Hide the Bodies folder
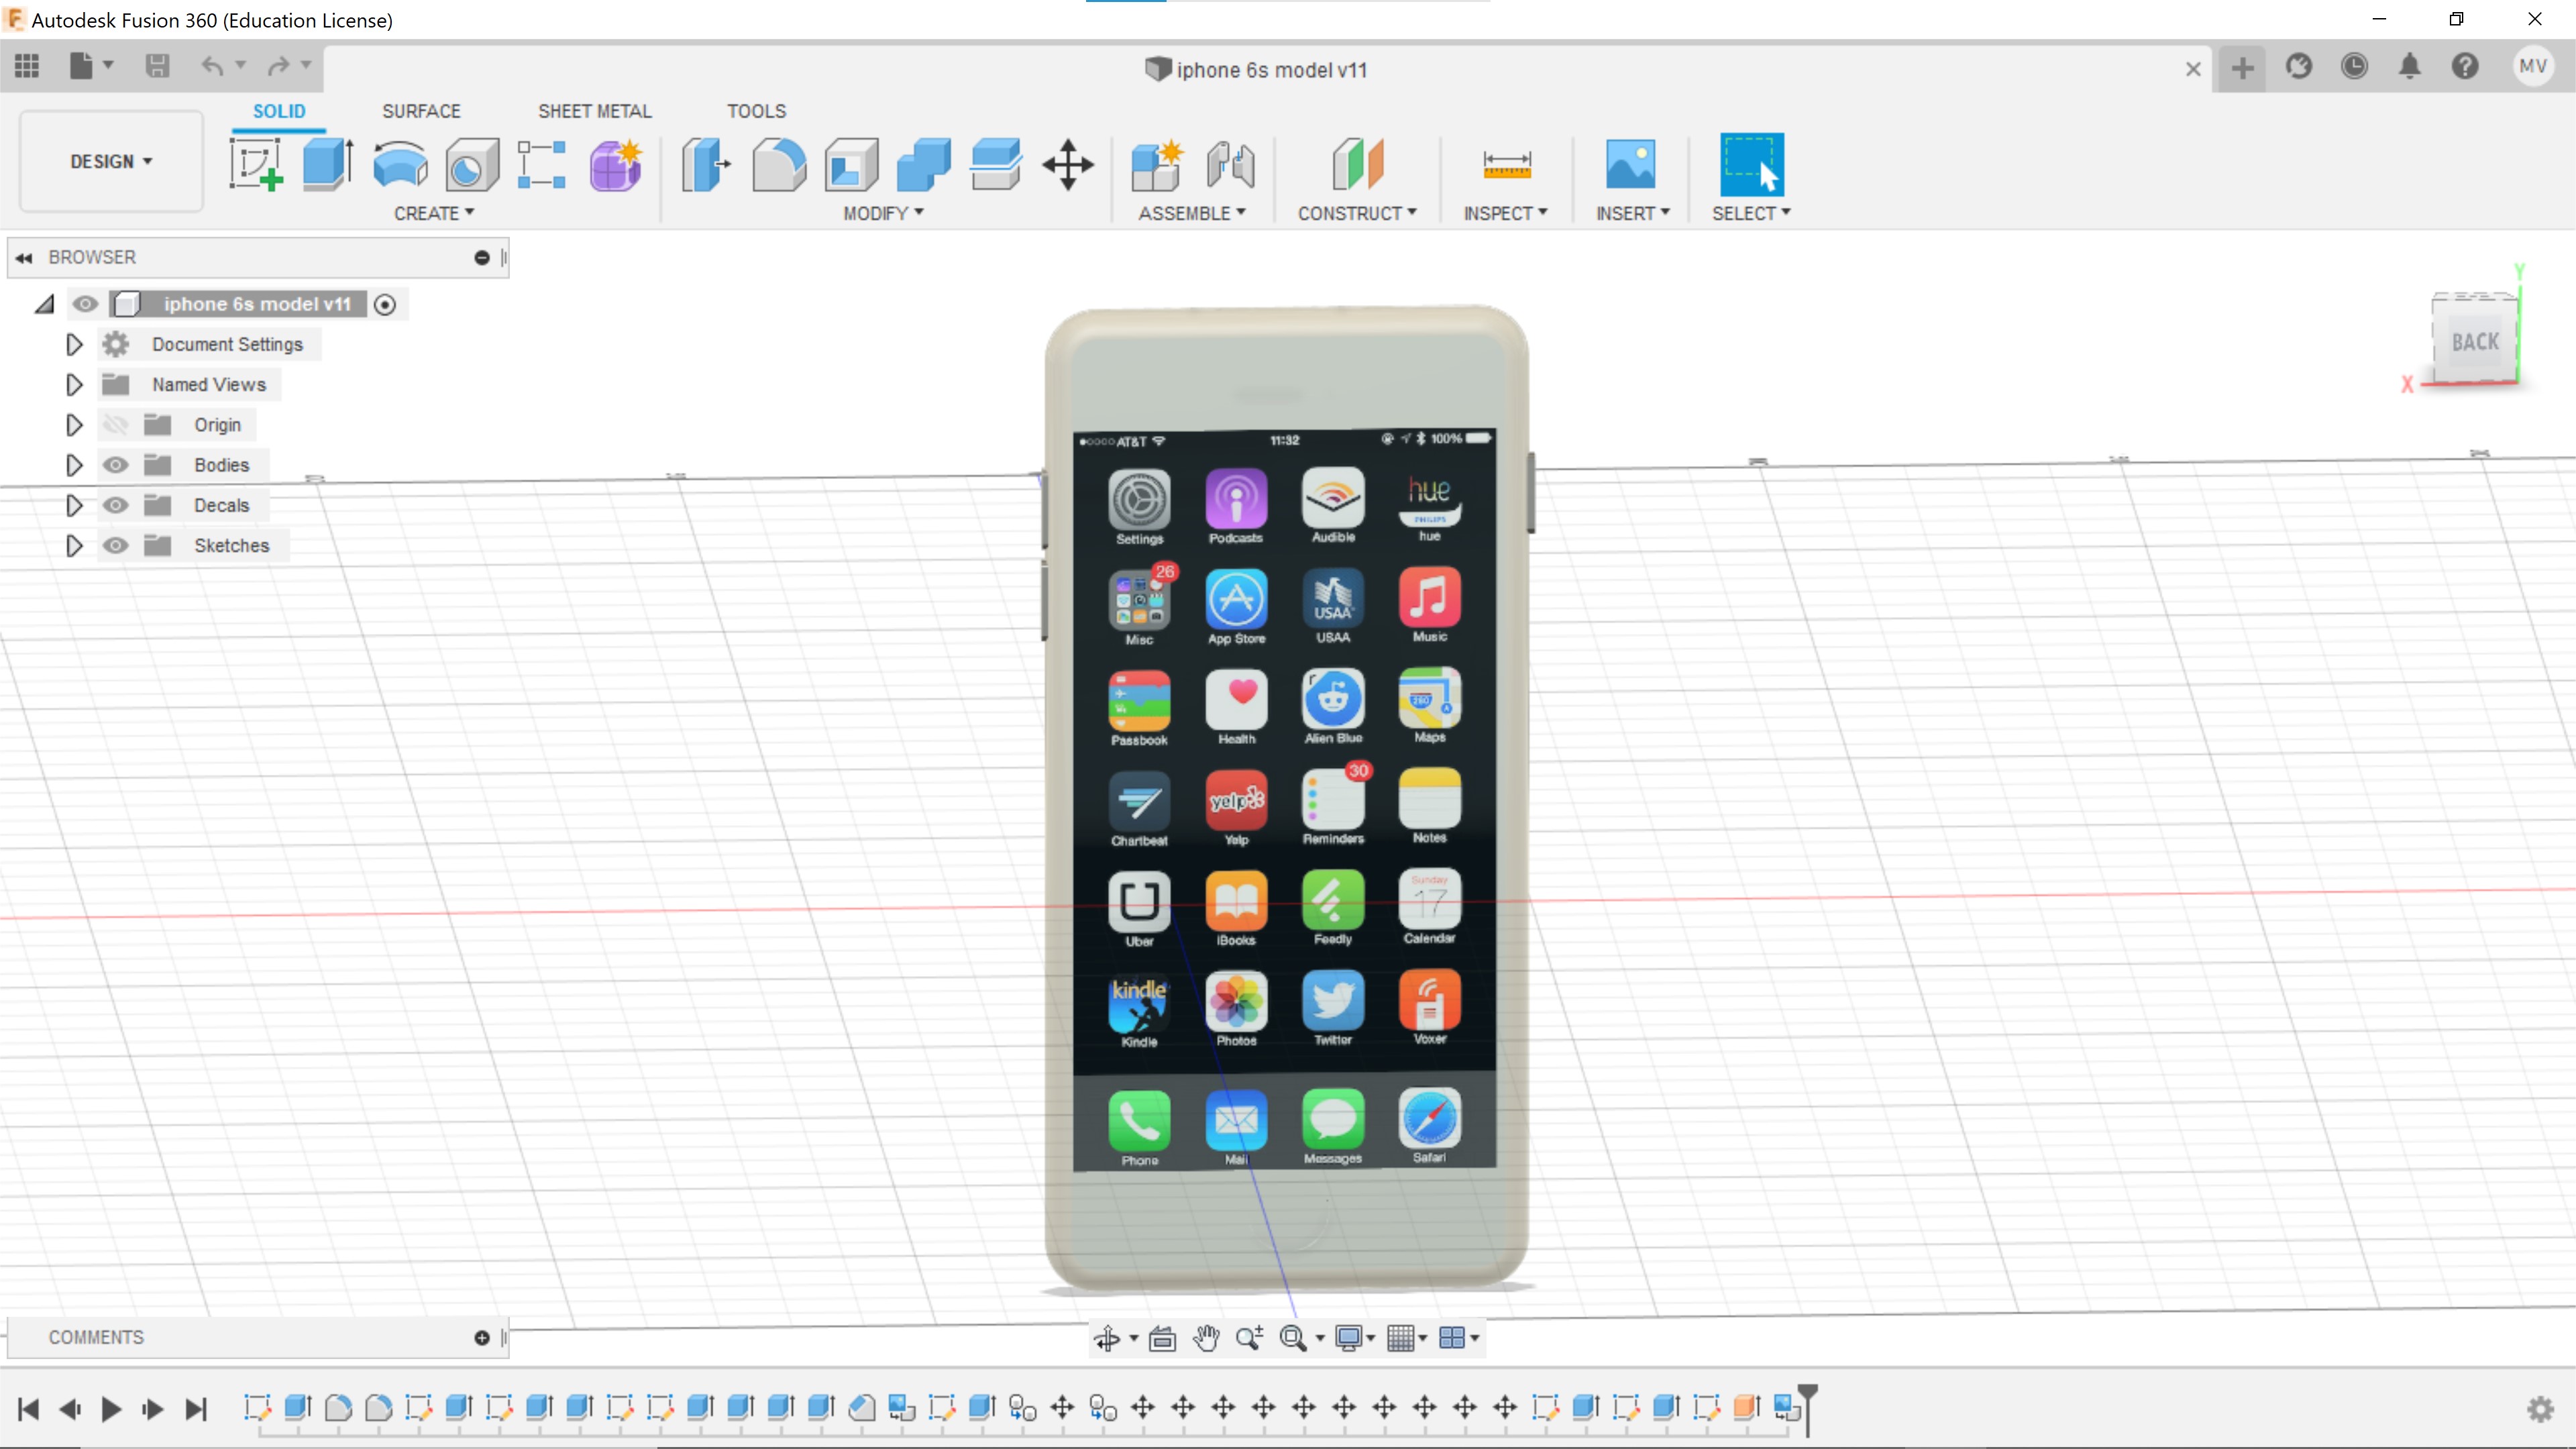The image size is (2576, 1449). 116,465
